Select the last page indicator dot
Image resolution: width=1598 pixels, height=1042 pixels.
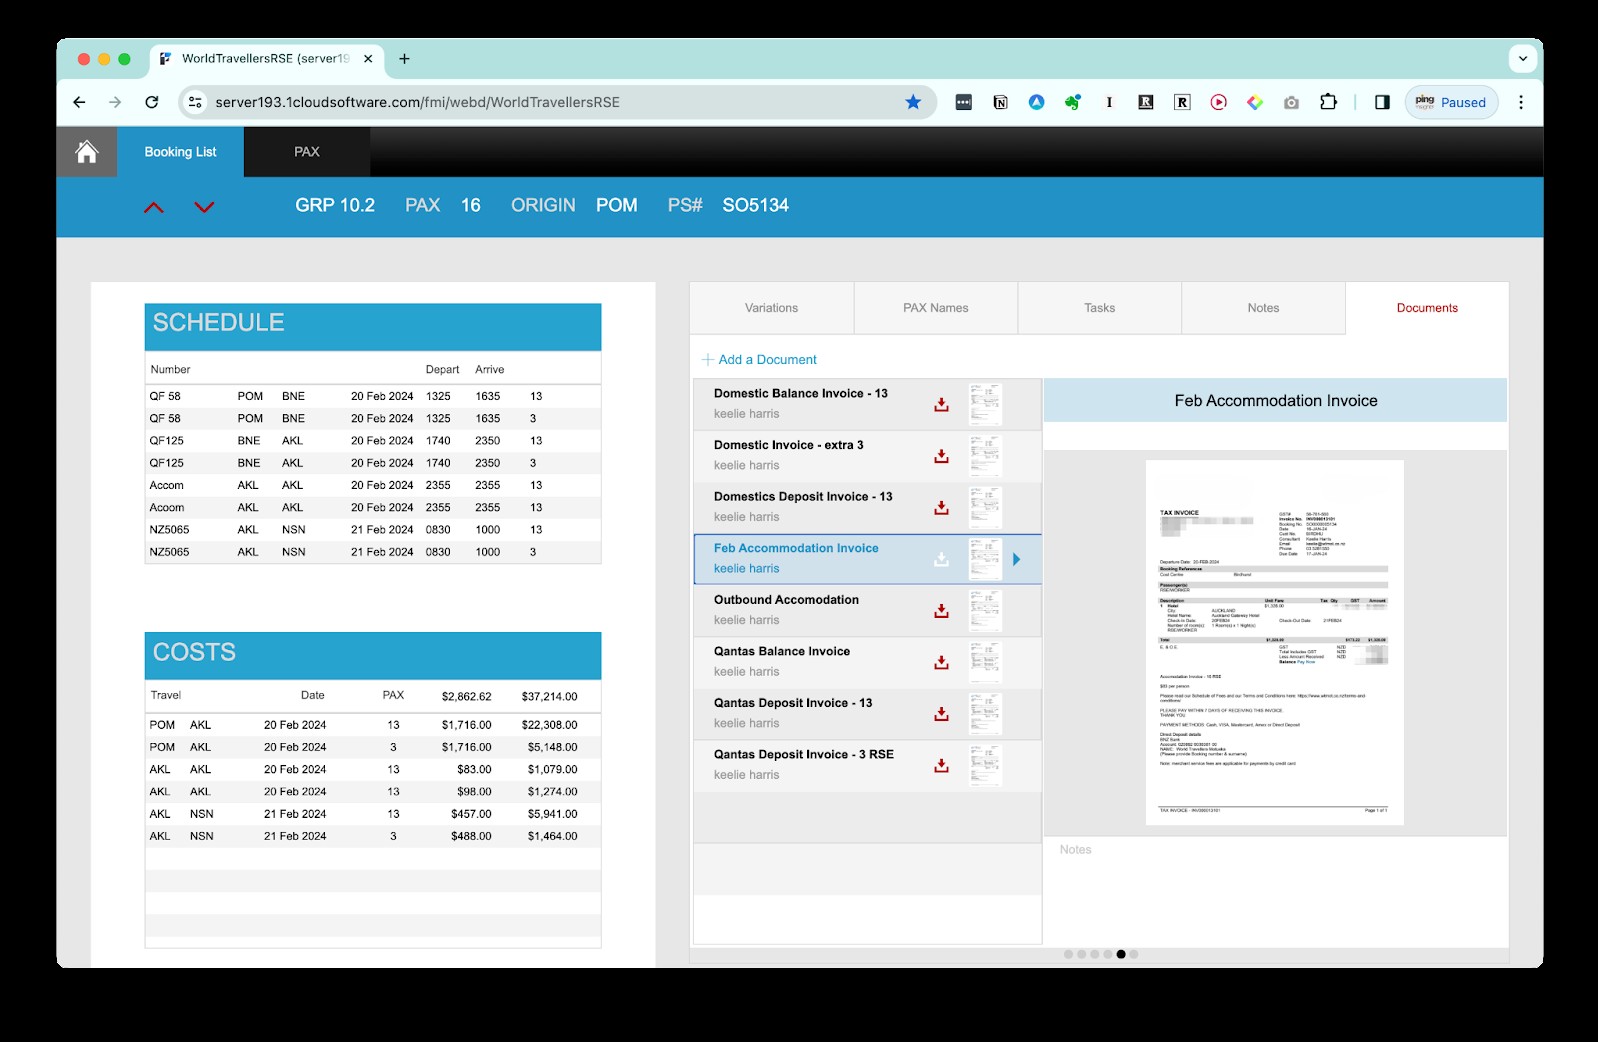pos(1133,954)
